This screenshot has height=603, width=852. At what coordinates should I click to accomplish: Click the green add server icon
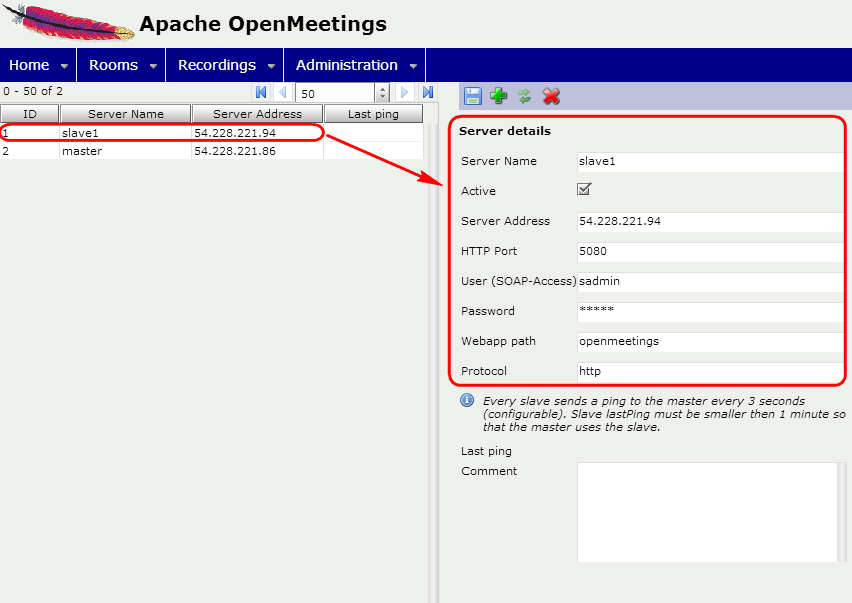499,96
